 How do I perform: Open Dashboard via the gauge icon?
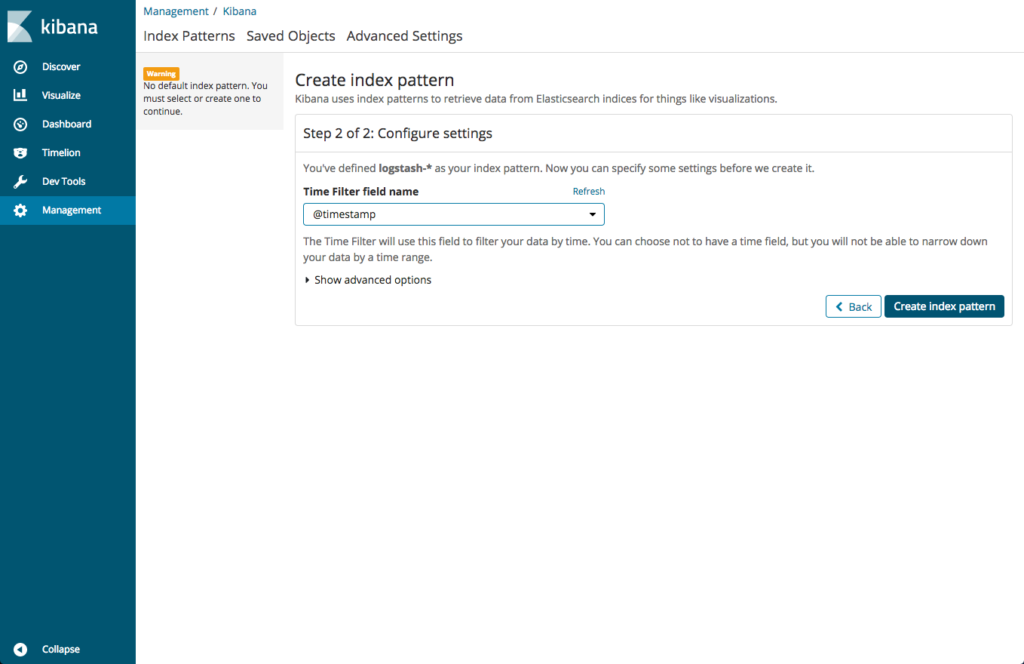pos(20,125)
